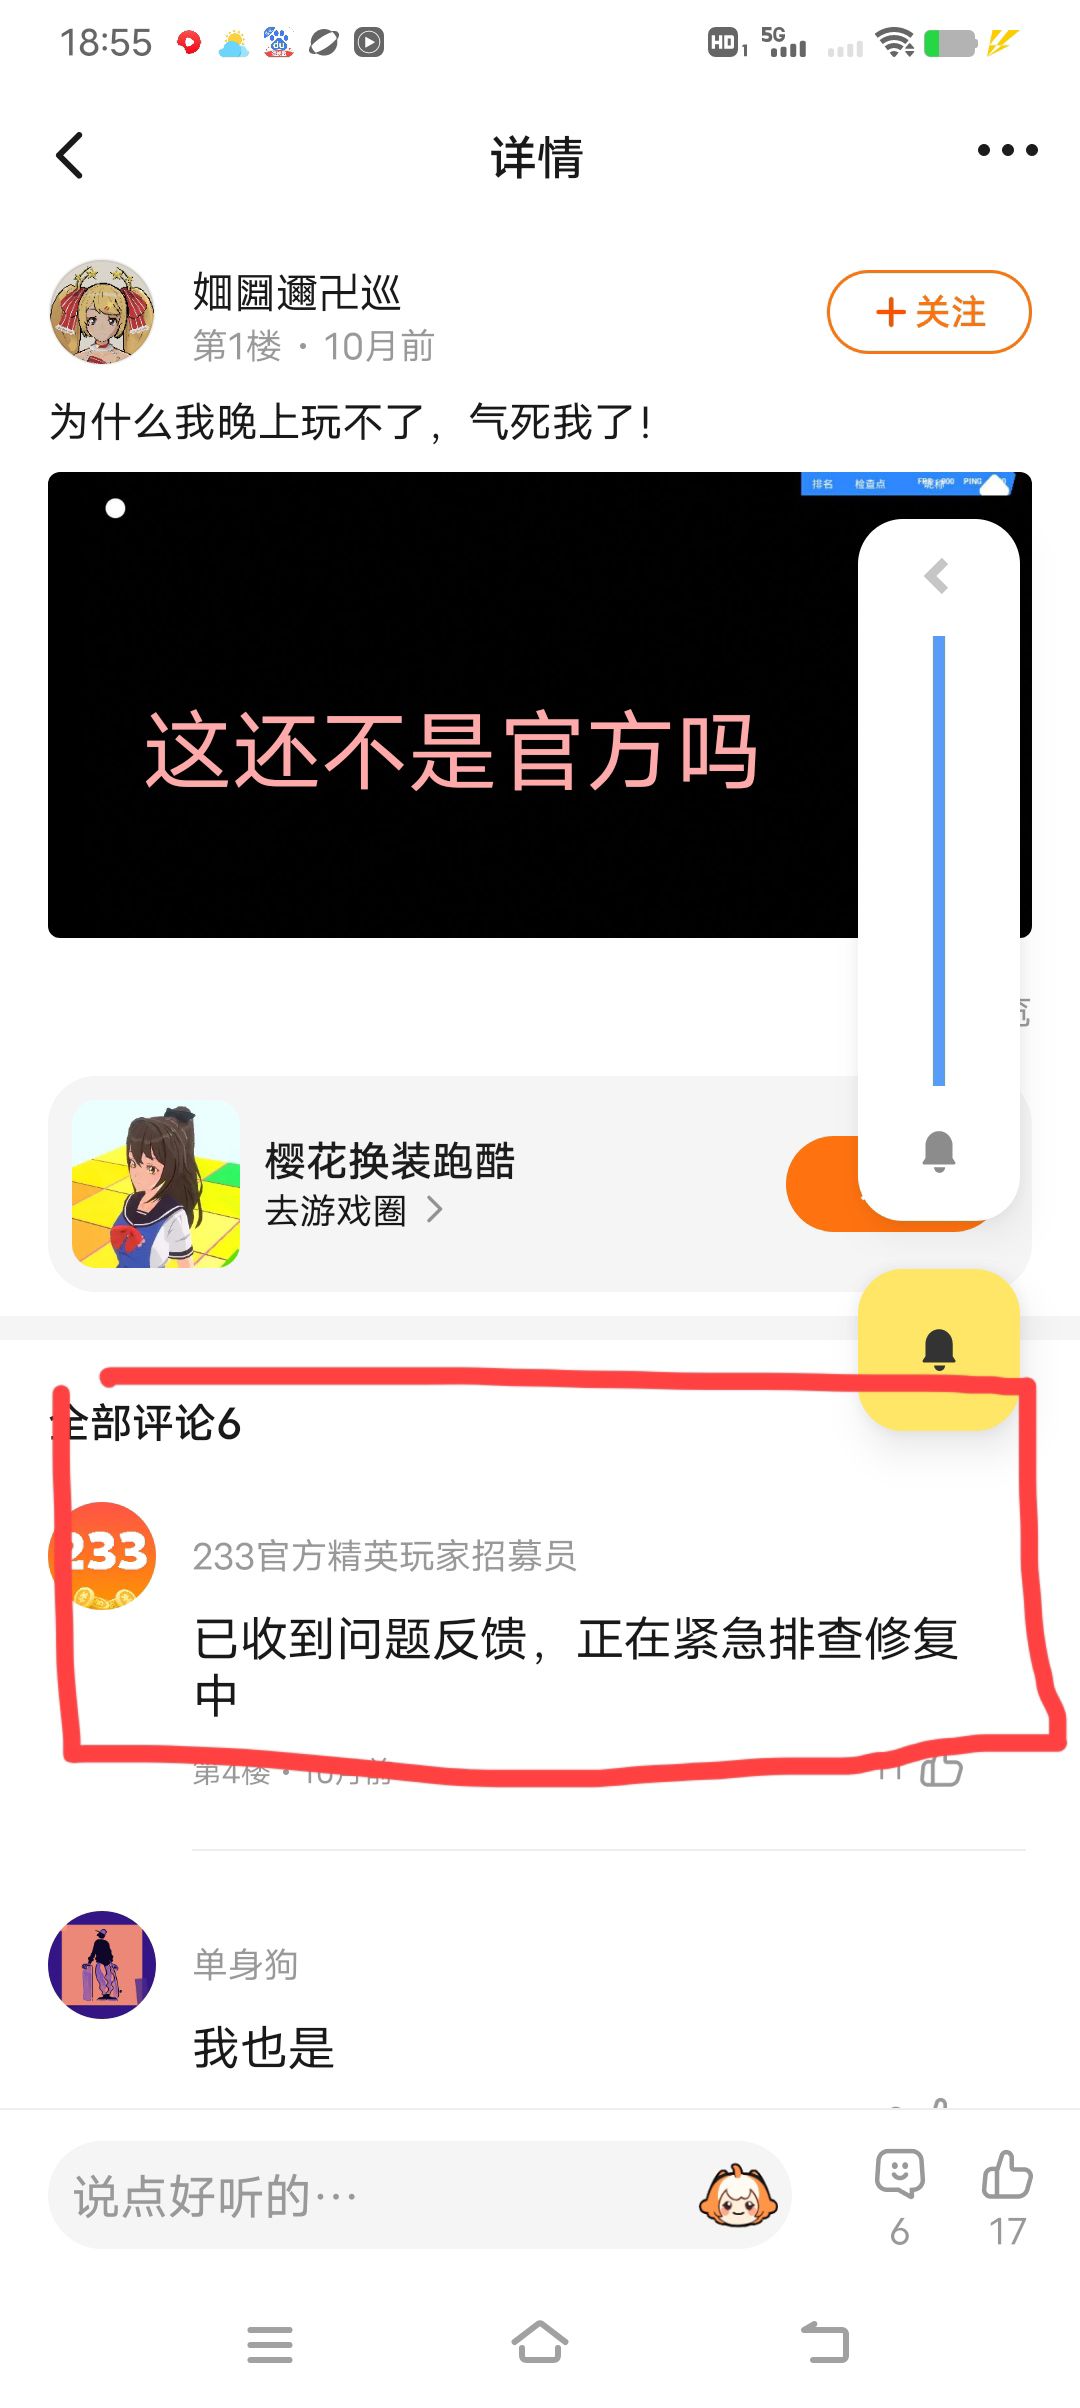Open the poster's anime avatar profile
Viewport: 1080px width, 2408px height.
pos(102,312)
